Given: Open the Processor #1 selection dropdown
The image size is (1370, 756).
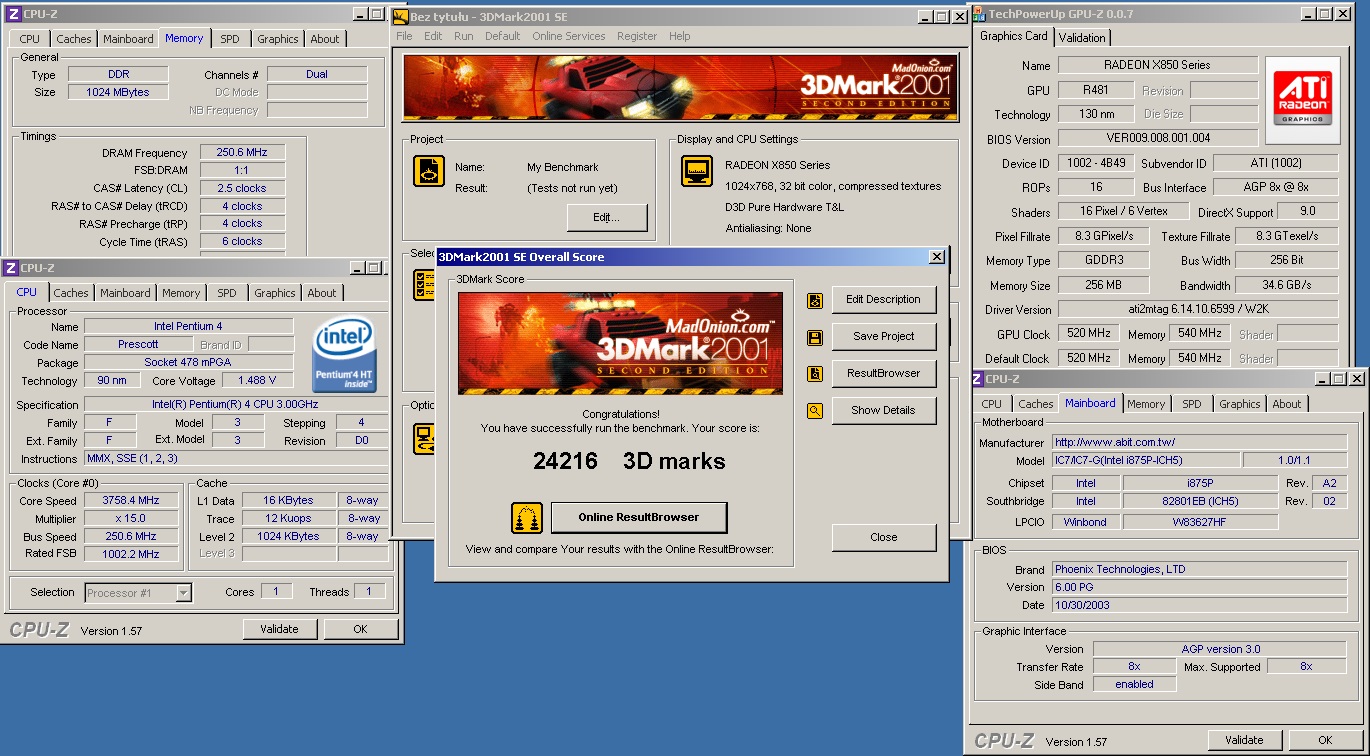Looking at the screenshot, I should [183, 593].
